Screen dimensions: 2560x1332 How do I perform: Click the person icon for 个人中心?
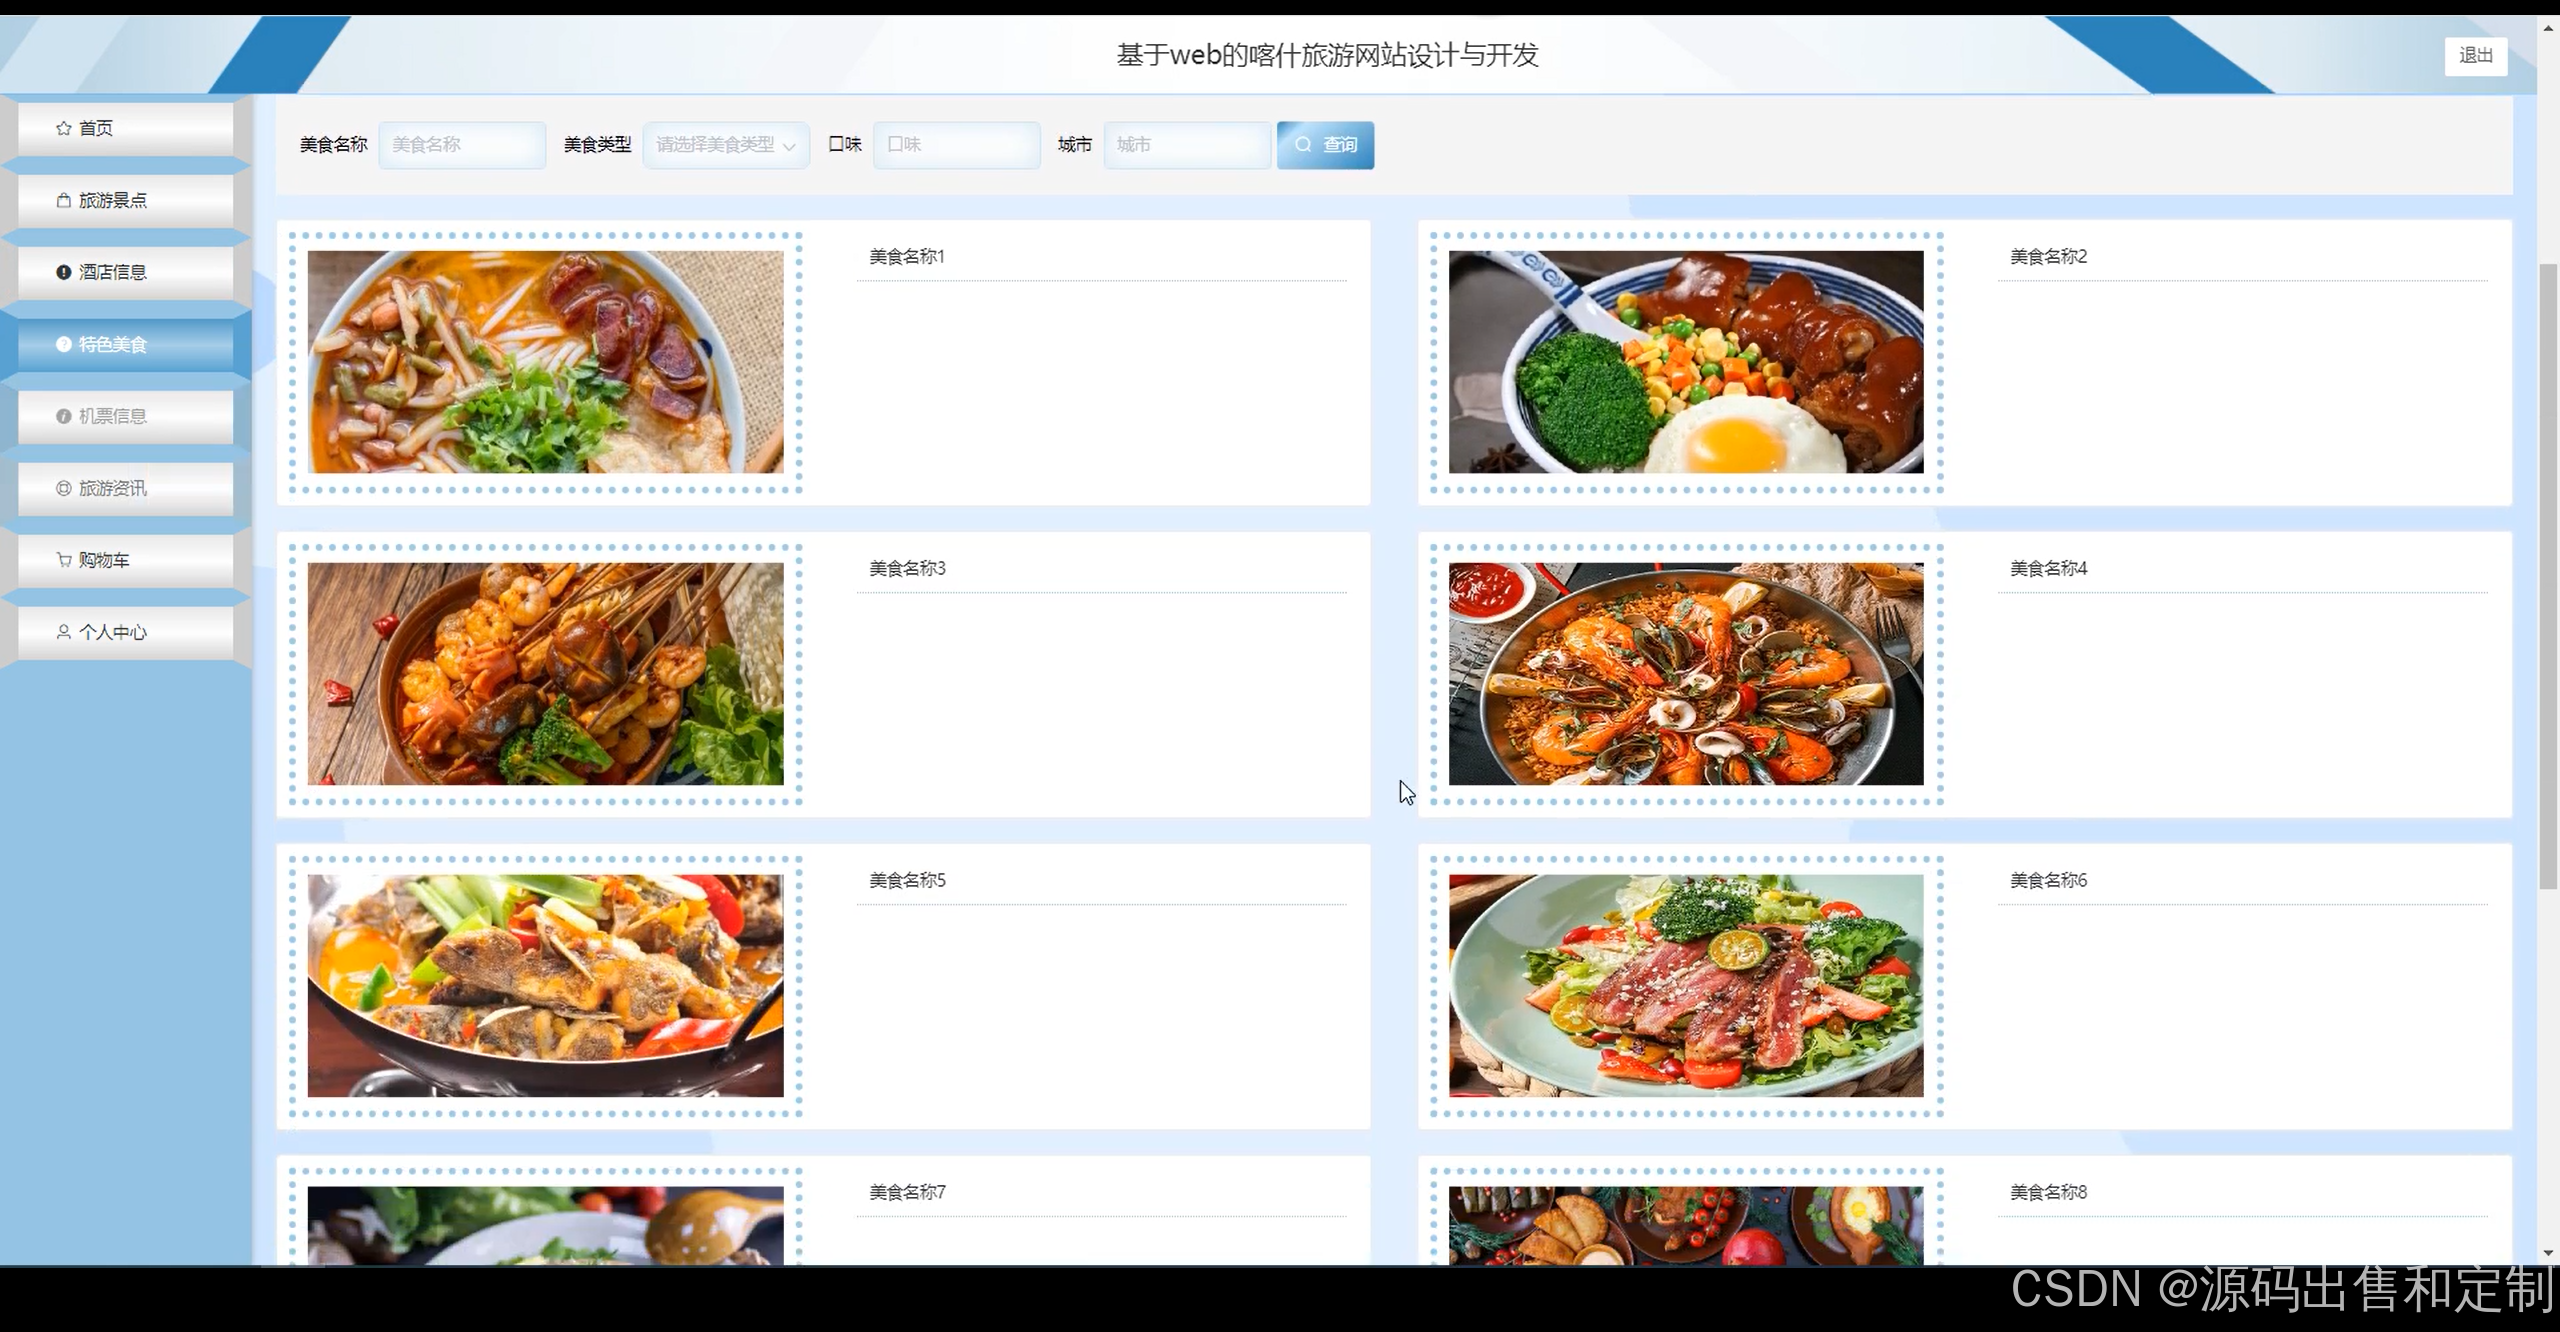pos(63,632)
